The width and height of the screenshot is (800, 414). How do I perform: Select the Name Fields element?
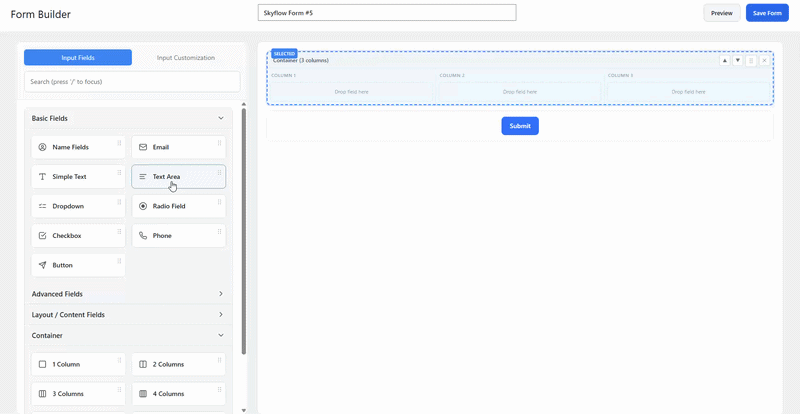(78, 147)
